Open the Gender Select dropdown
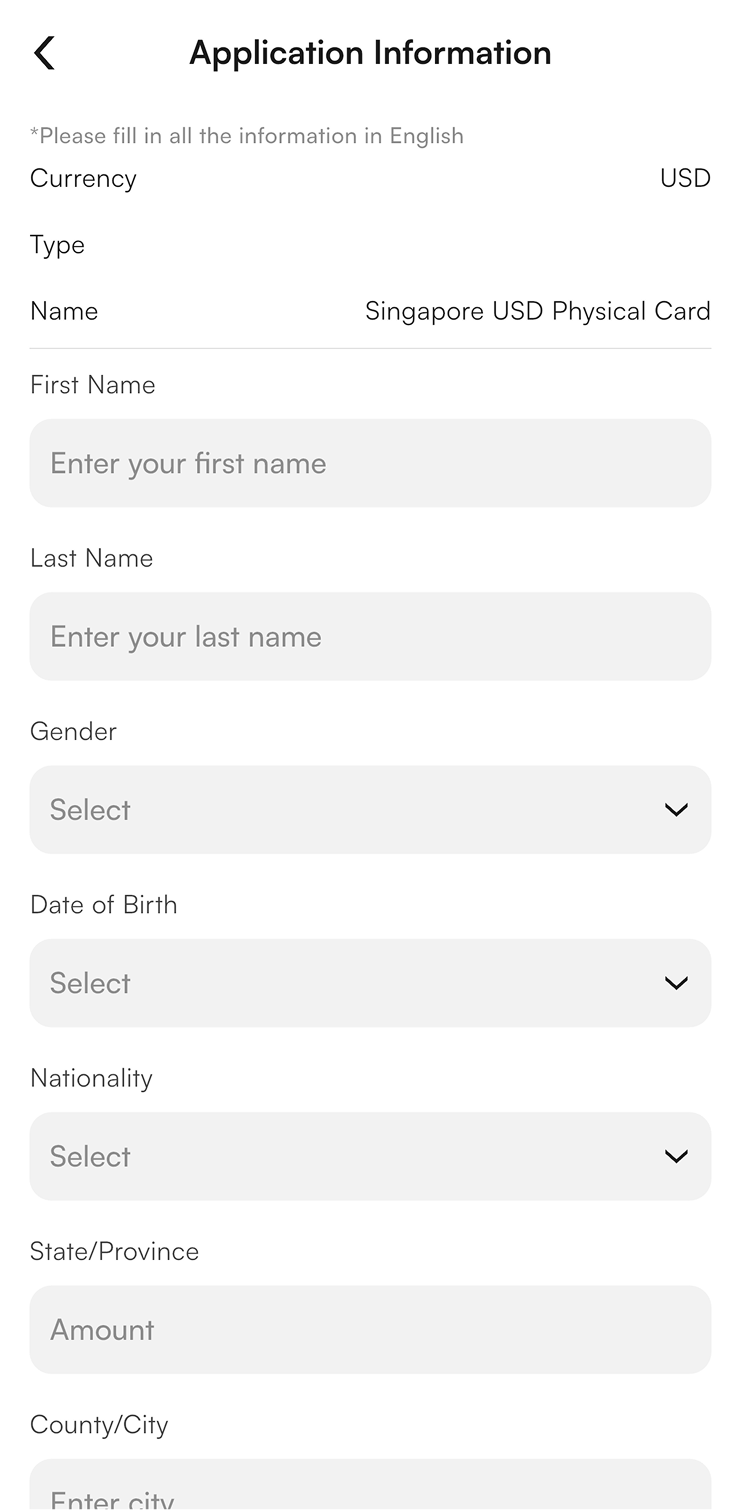The height and width of the screenshot is (1510, 741). (x=370, y=810)
